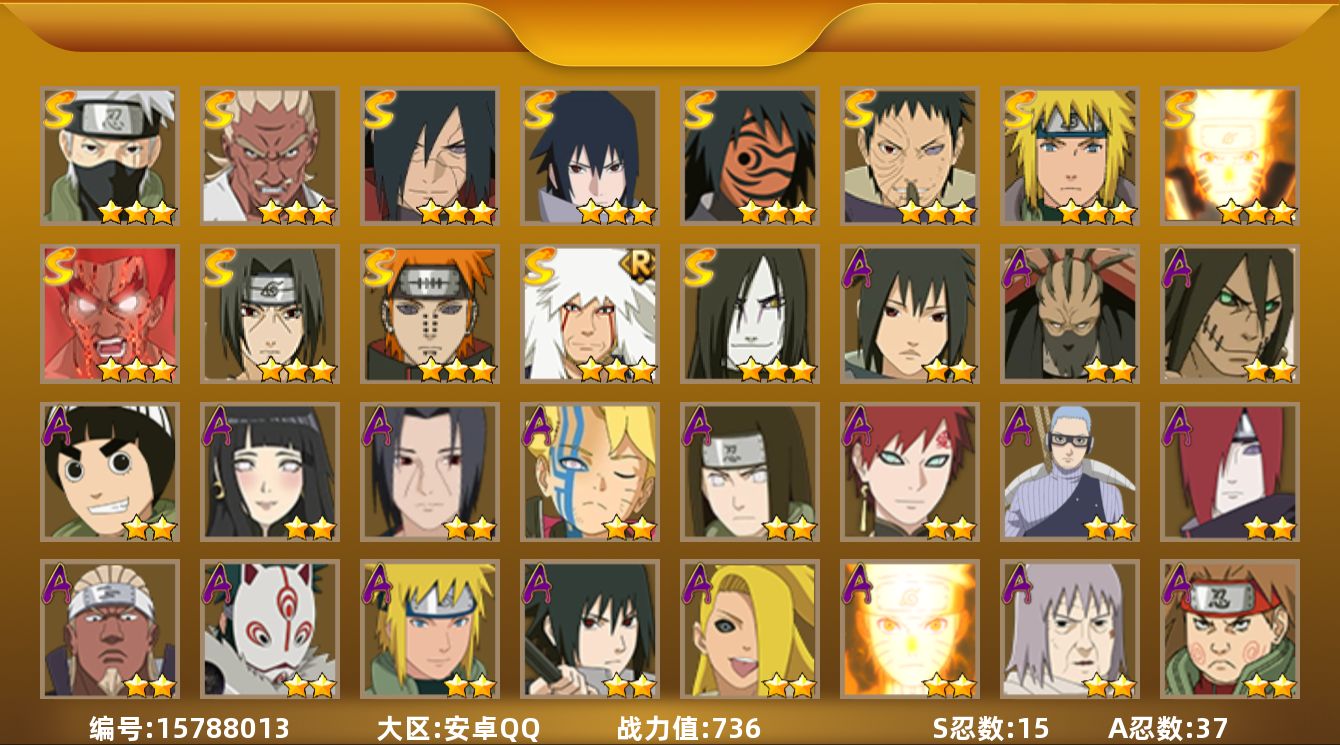Select the red-skinned glowing-eyes character portrait
Image resolution: width=1340 pixels, height=745 pixels.
coord(110,314)
